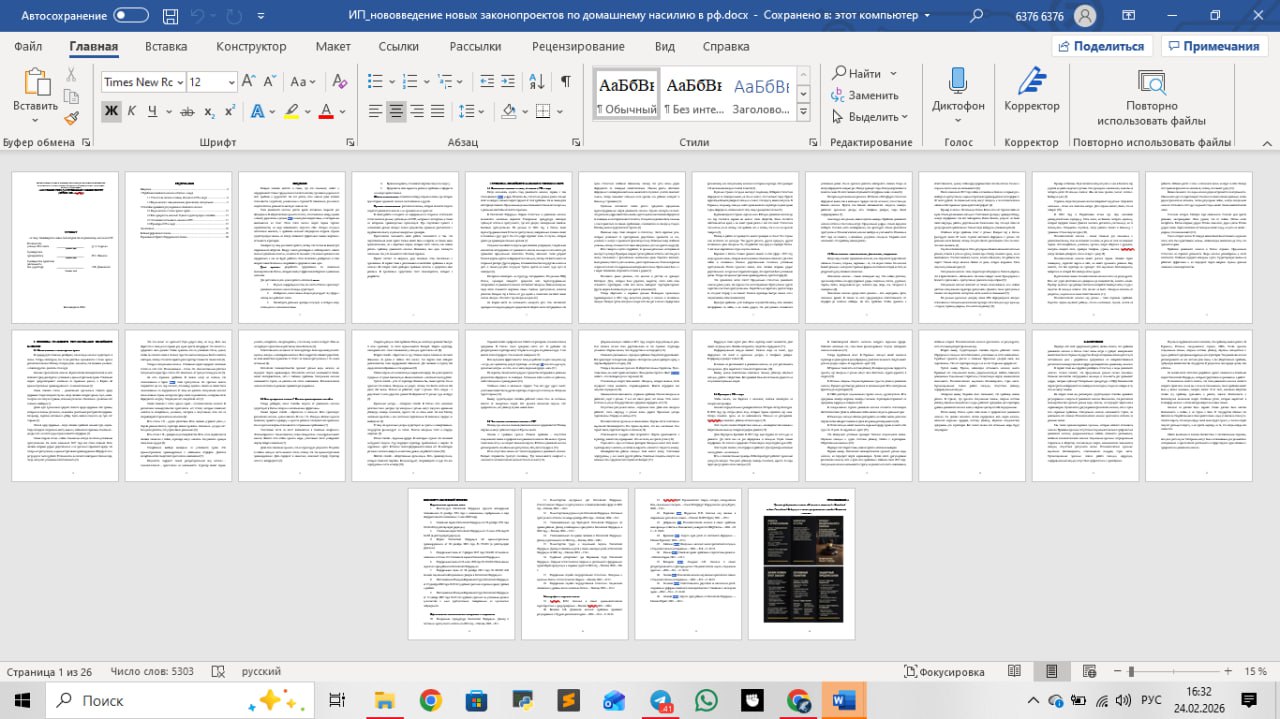Toggle center alignment
1280x719 pixels.
coord(396,111)
